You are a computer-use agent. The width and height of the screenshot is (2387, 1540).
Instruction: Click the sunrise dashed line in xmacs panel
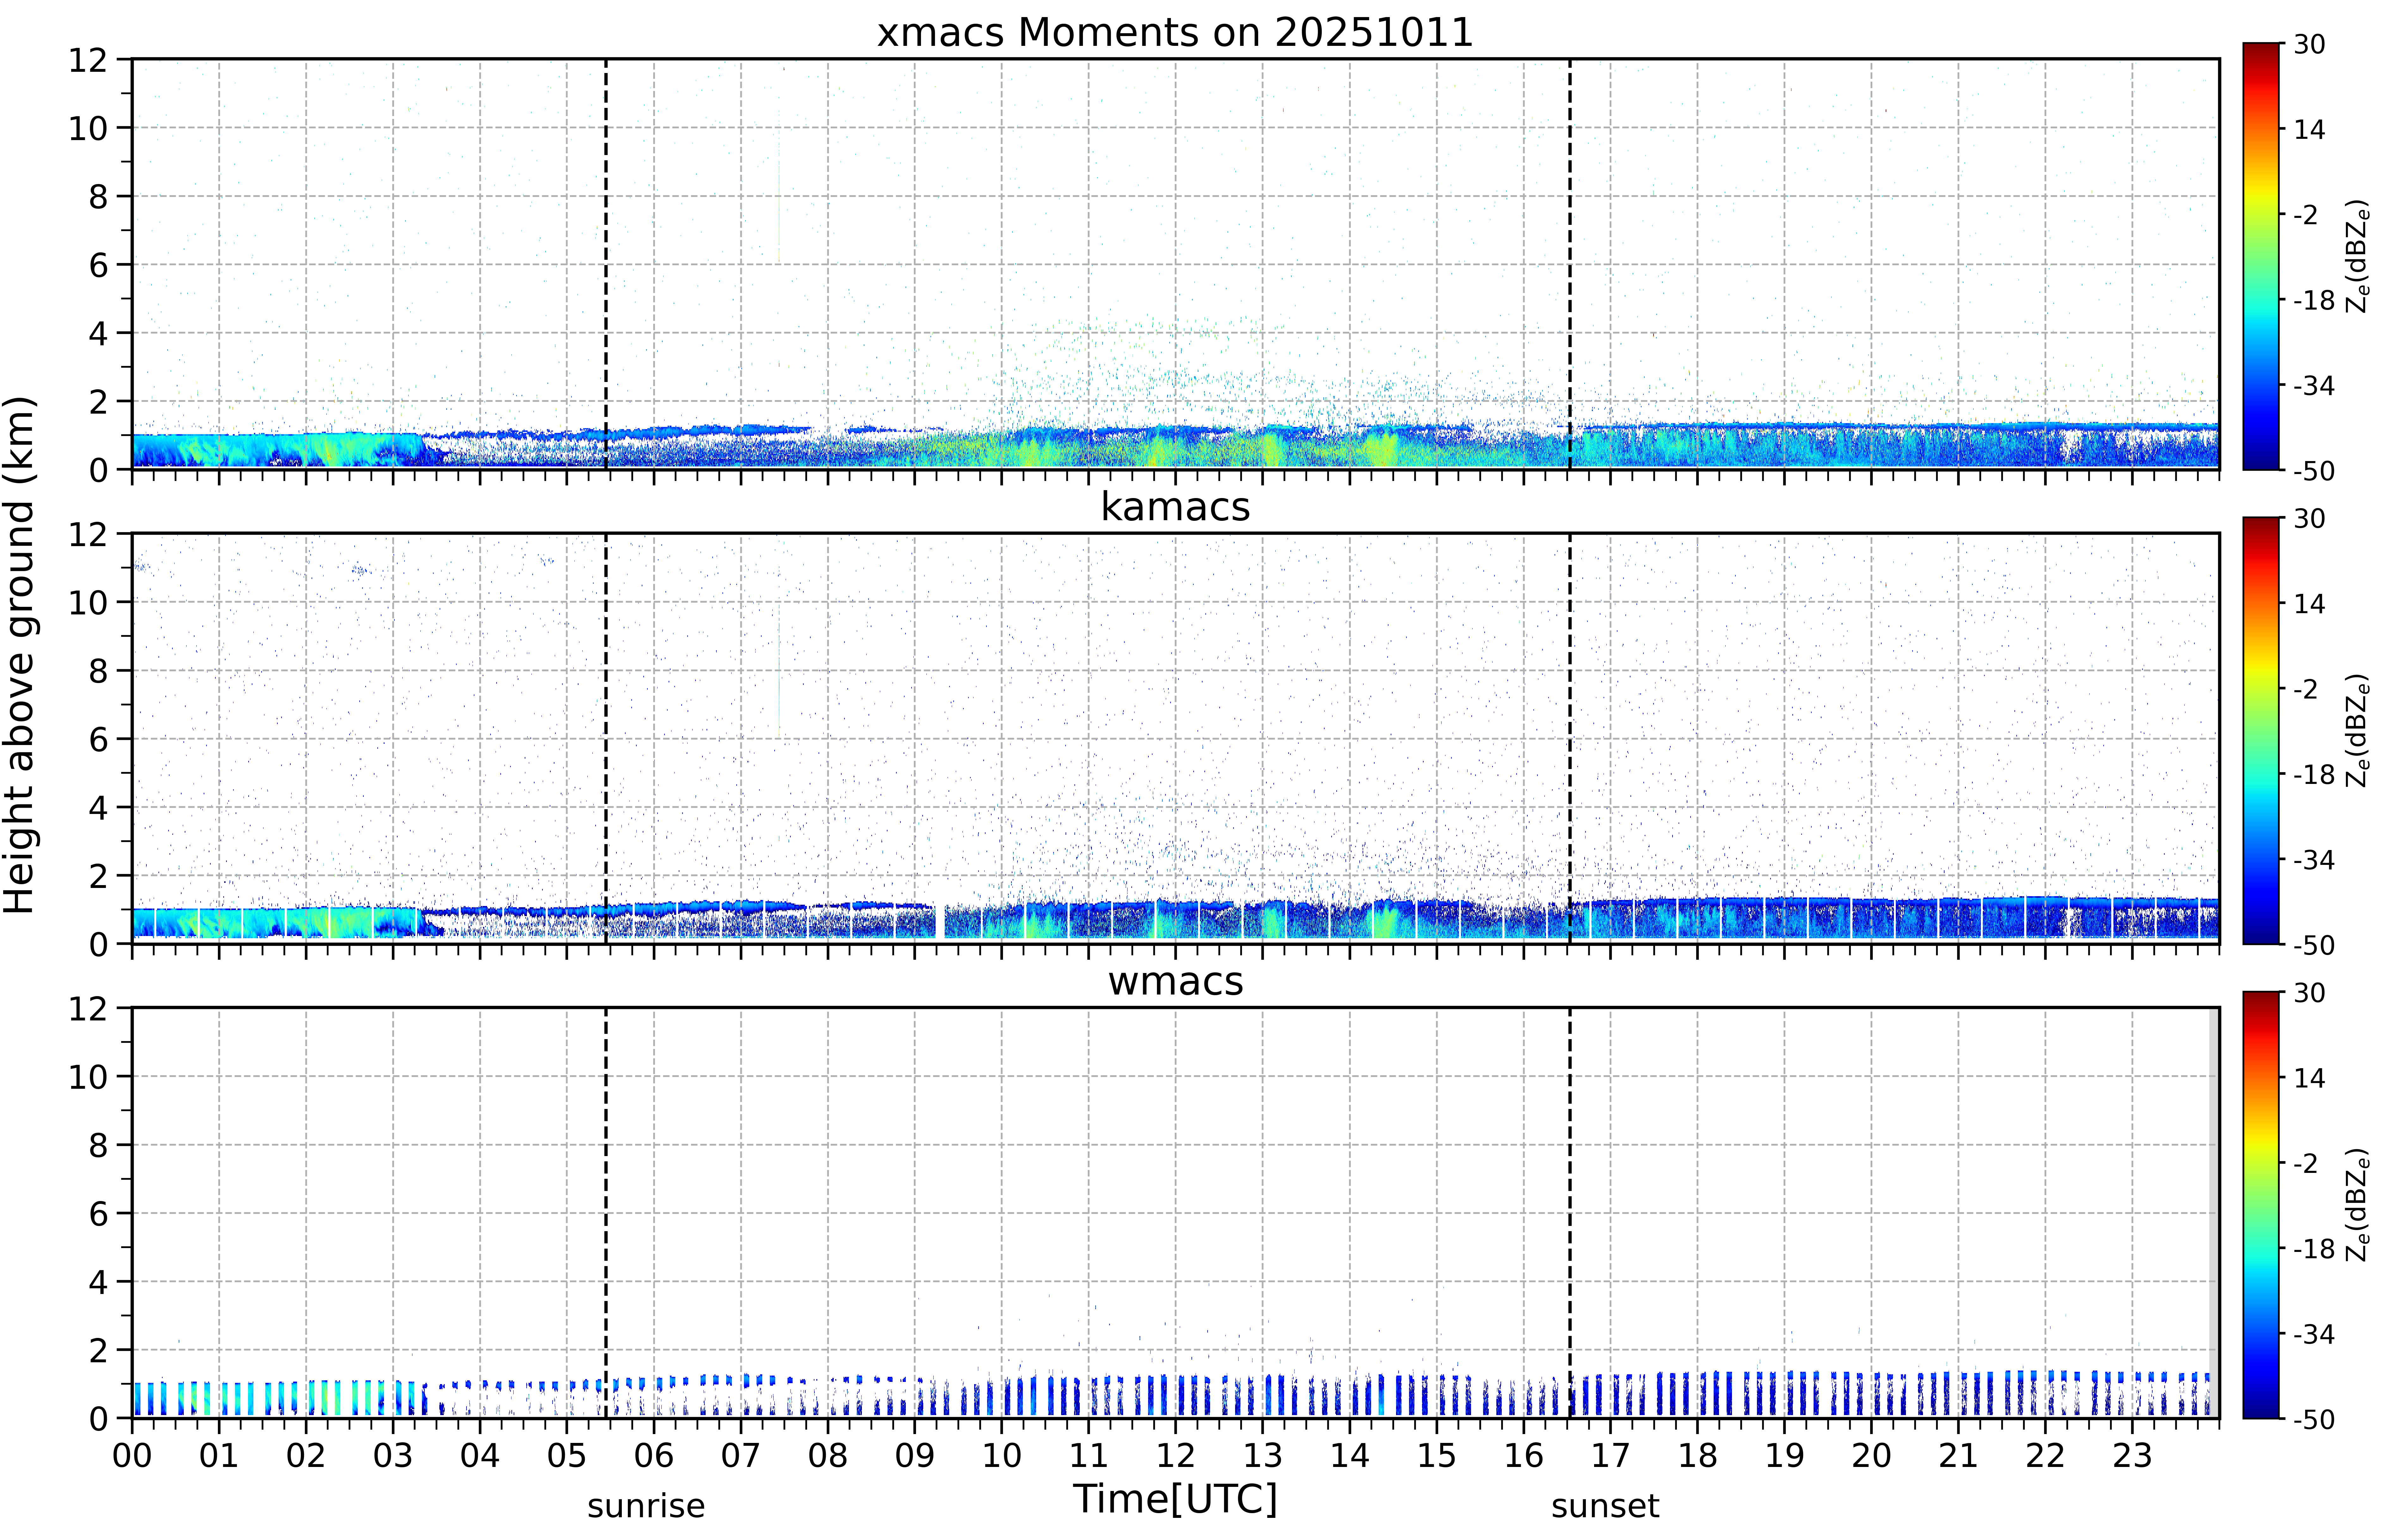click(606, 264)
